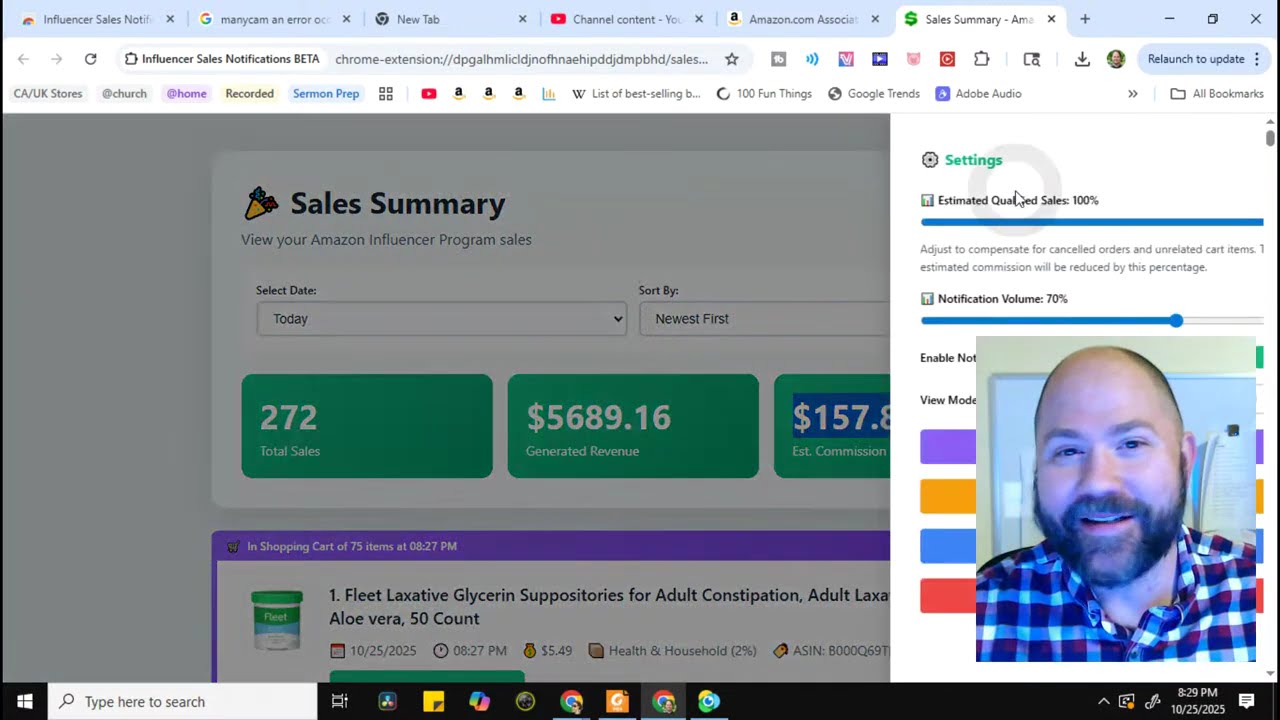1280x720 pixels.
Task: Click the Settings gear icon in the panel
Action: [930, 160]
